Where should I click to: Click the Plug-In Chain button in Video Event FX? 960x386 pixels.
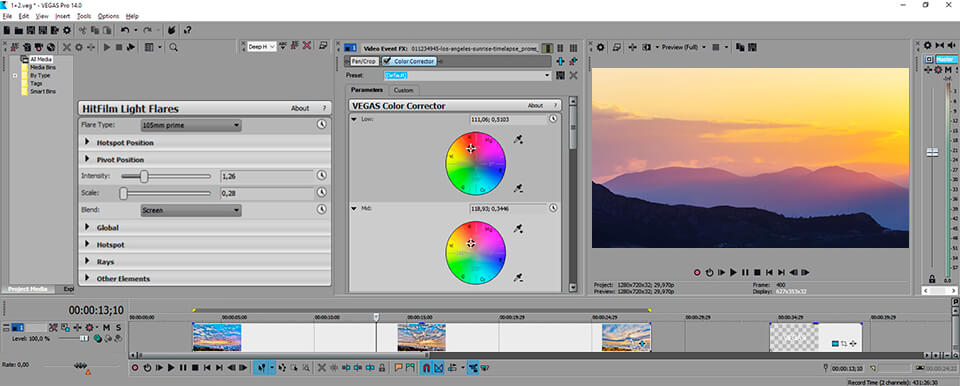[560, 61]
